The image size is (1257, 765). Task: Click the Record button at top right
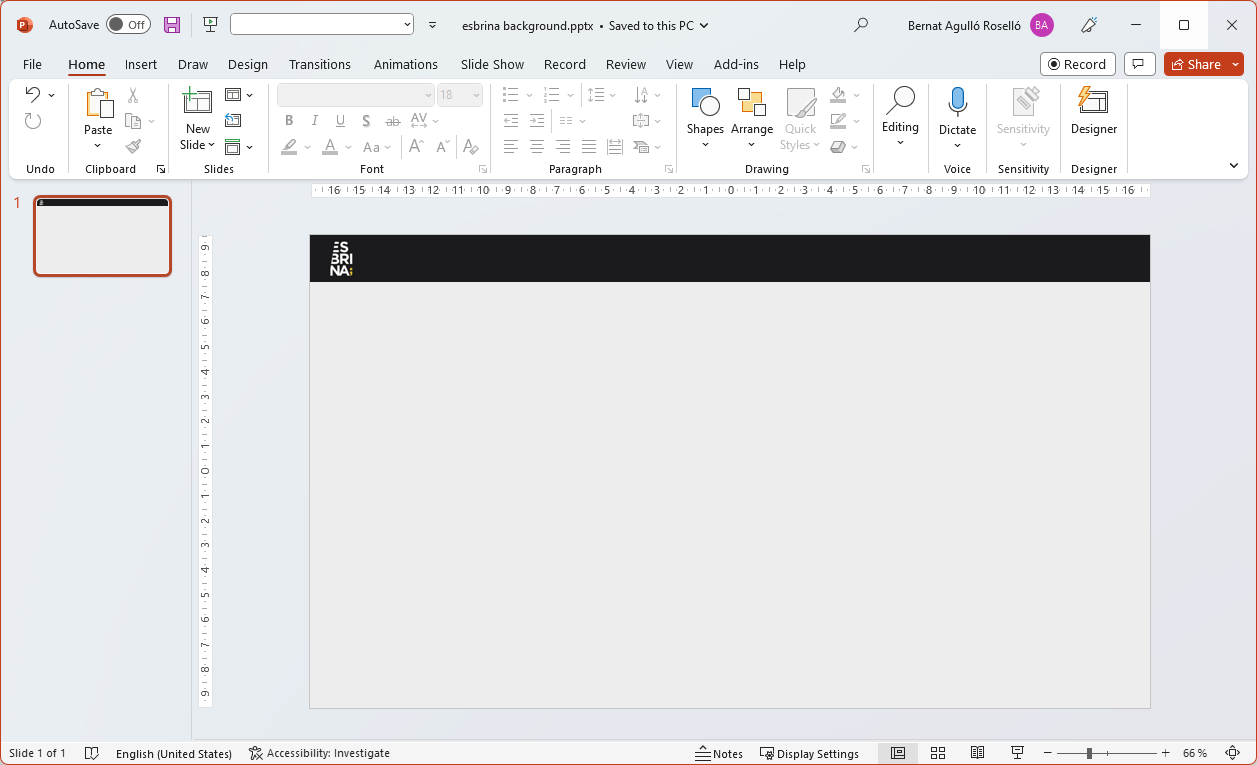pyautogui.click(x=1077, y=65)
